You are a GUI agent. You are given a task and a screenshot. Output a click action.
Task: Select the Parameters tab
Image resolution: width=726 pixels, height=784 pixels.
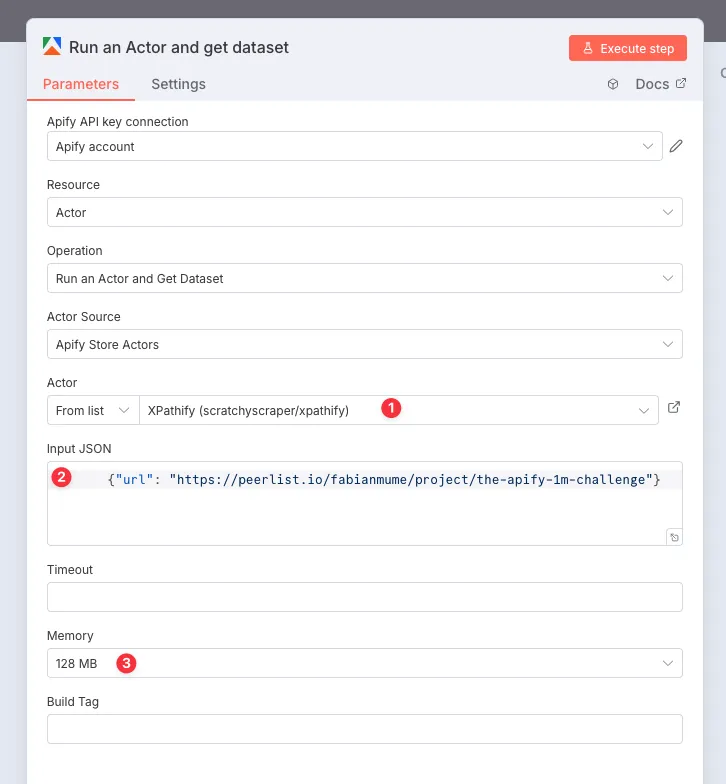(80, 84)
